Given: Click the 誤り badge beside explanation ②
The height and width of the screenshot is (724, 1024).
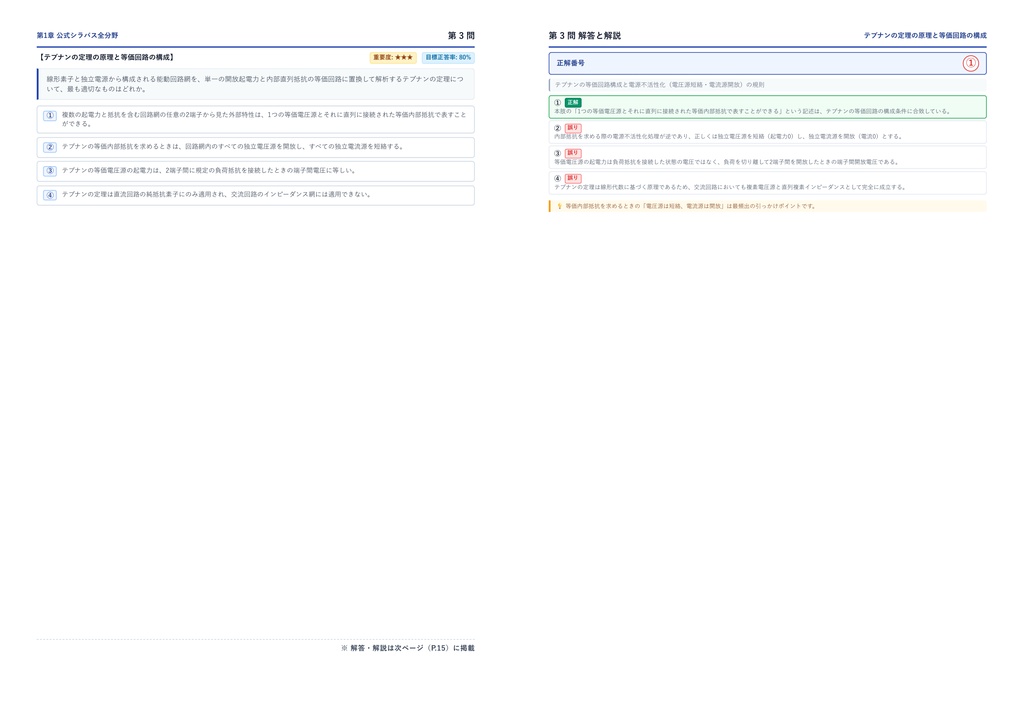Looking at the screenshot, I should tap(573, 128).
